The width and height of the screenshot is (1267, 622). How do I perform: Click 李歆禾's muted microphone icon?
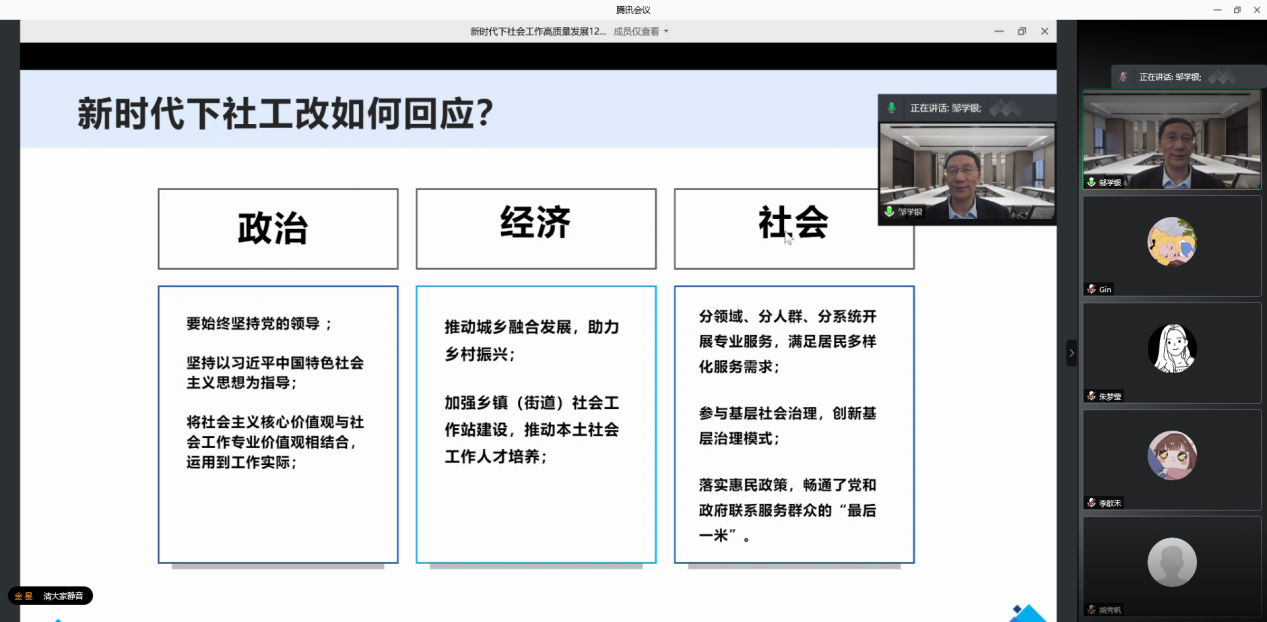(x=1091, y=503)
